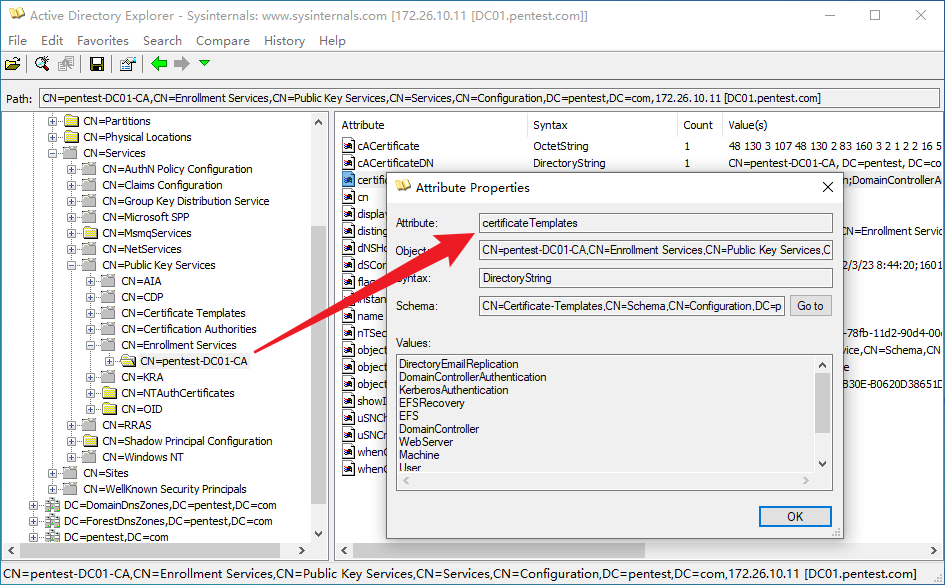Screen dimensions: 945x585
Task: Expand the CN=Certification Authorities node
Action: coord(90,329)
